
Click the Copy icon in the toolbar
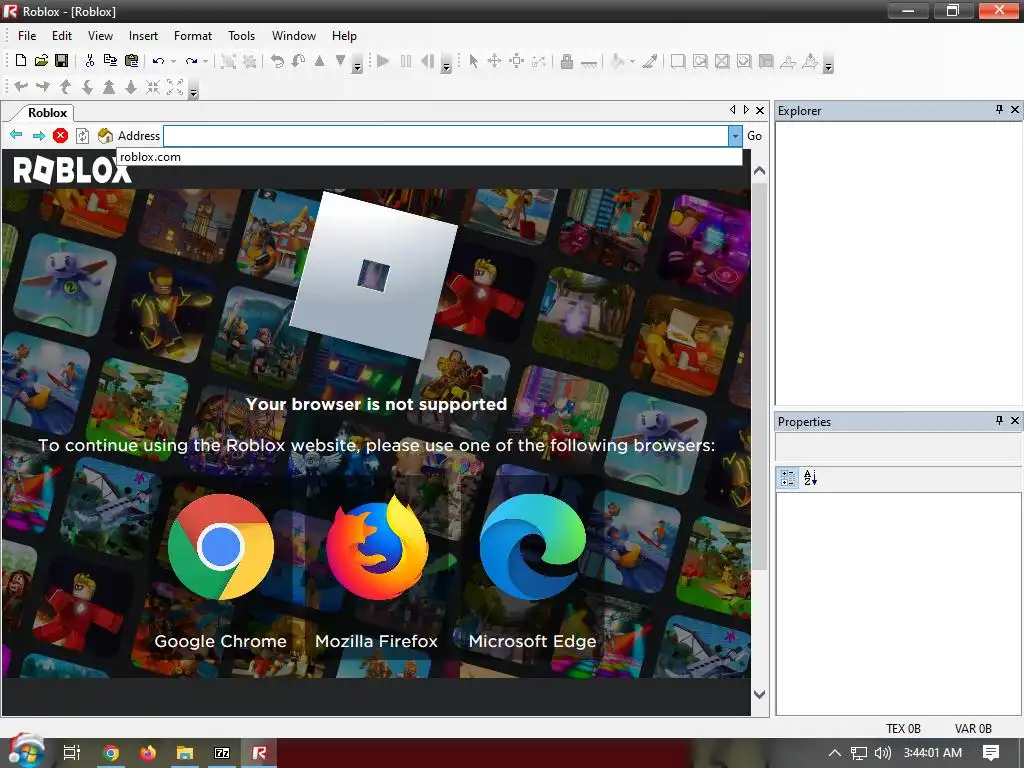(x=110, y=61)
